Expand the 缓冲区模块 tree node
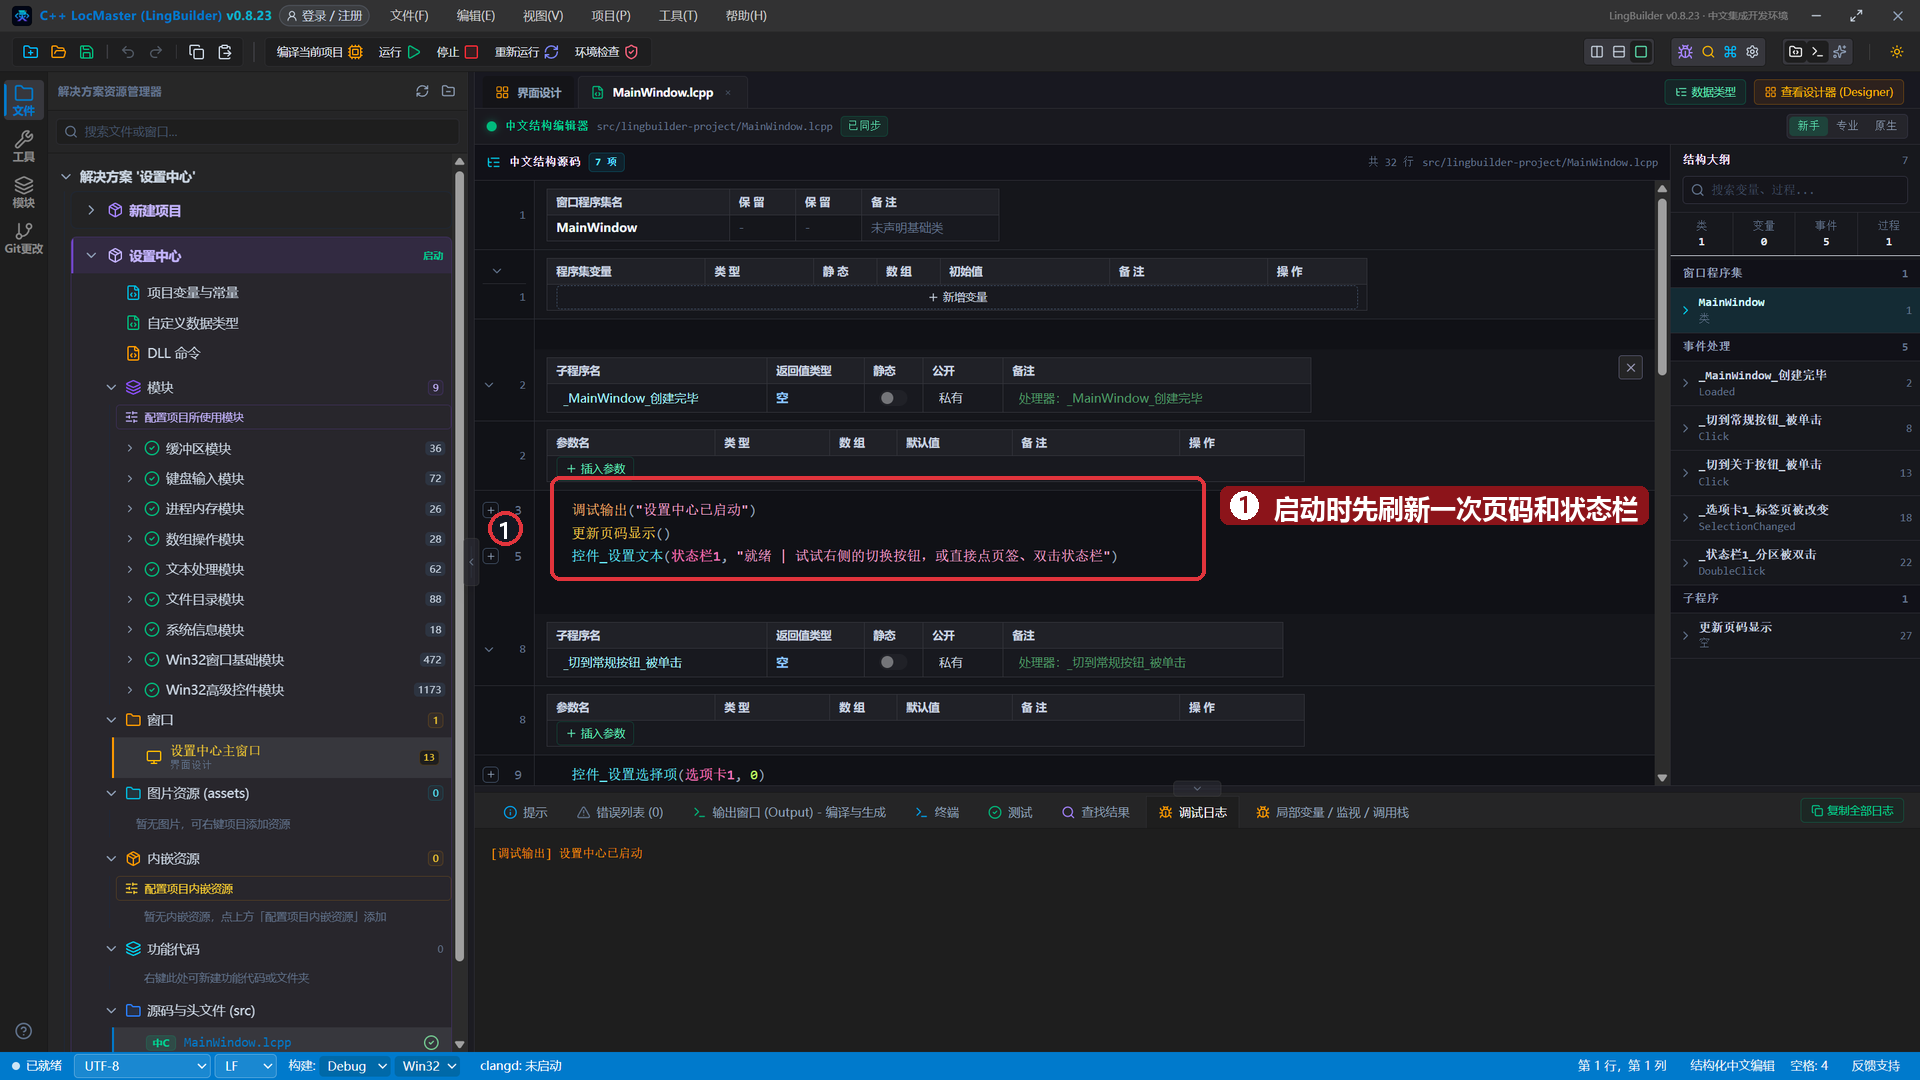The image size is (1920, 1080). point(130,449)
